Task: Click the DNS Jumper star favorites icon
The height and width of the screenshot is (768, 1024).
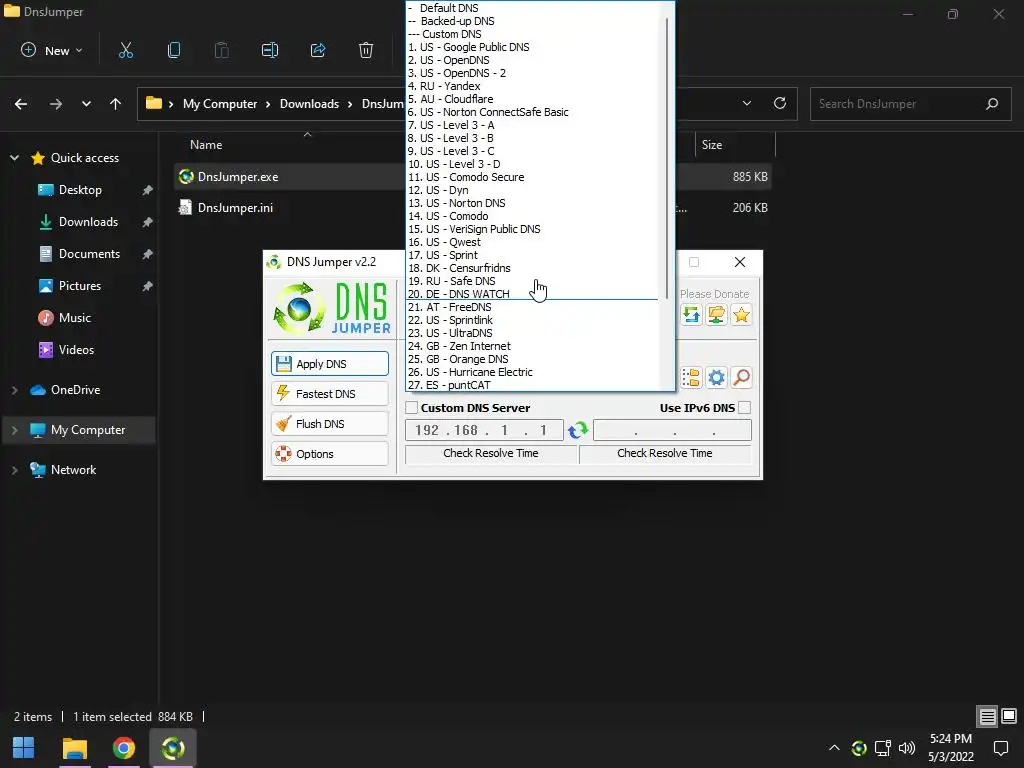Action: 741,315
